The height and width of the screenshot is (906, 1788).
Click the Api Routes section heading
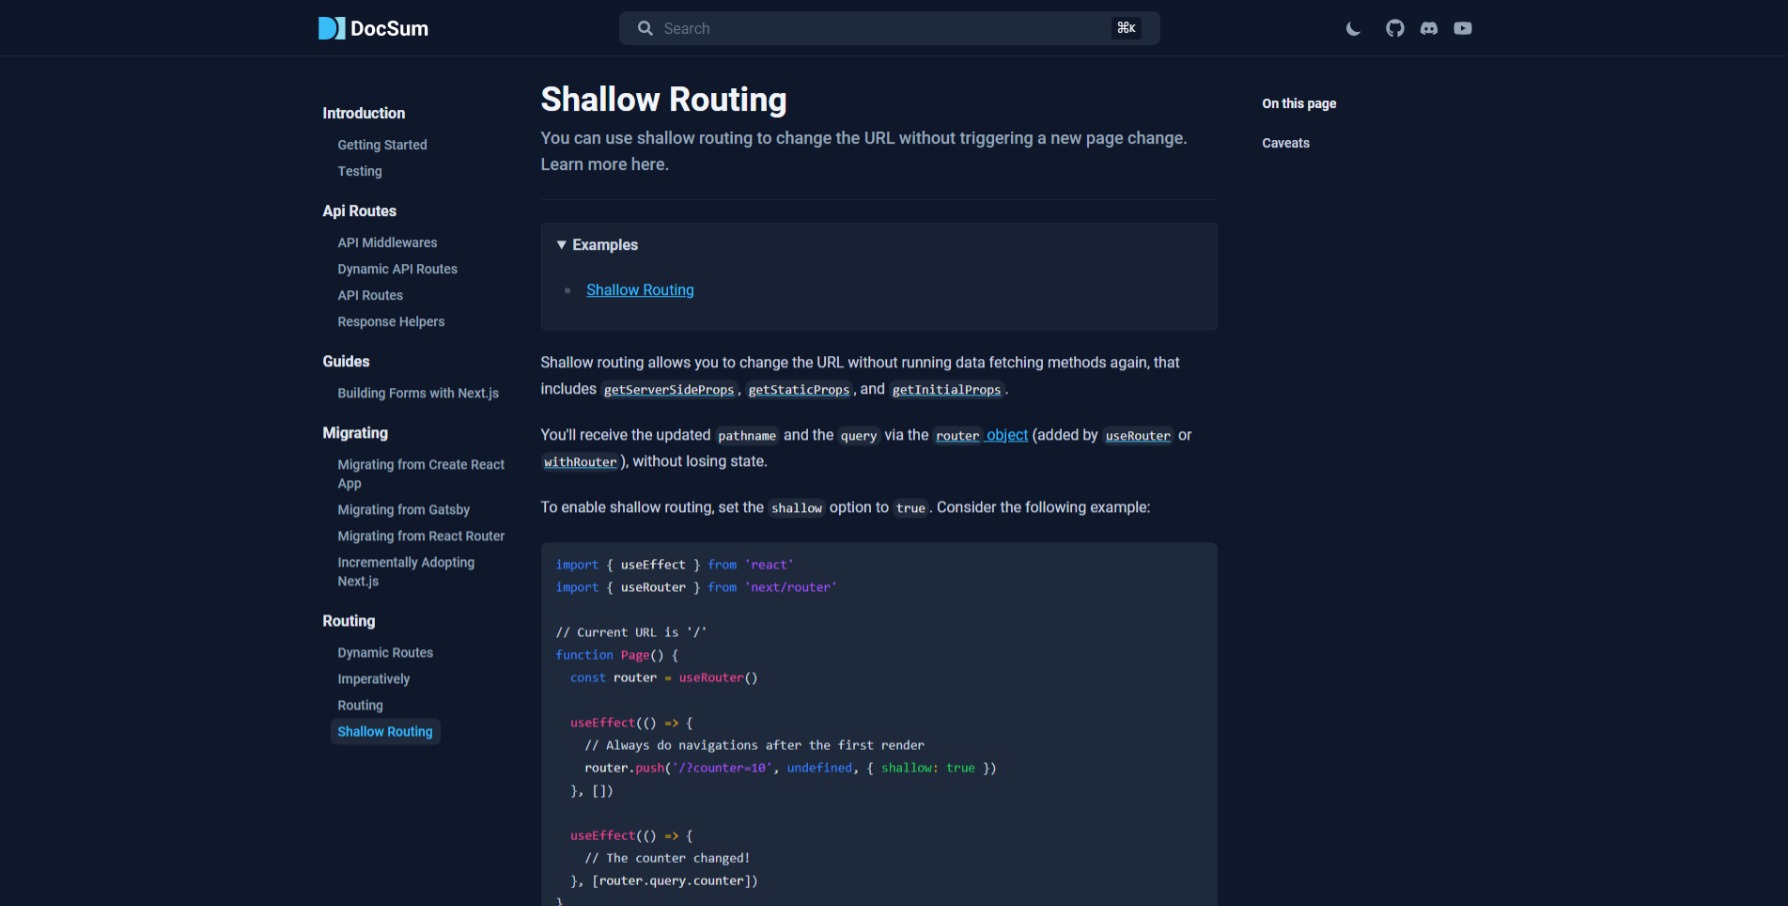point(360,211)
